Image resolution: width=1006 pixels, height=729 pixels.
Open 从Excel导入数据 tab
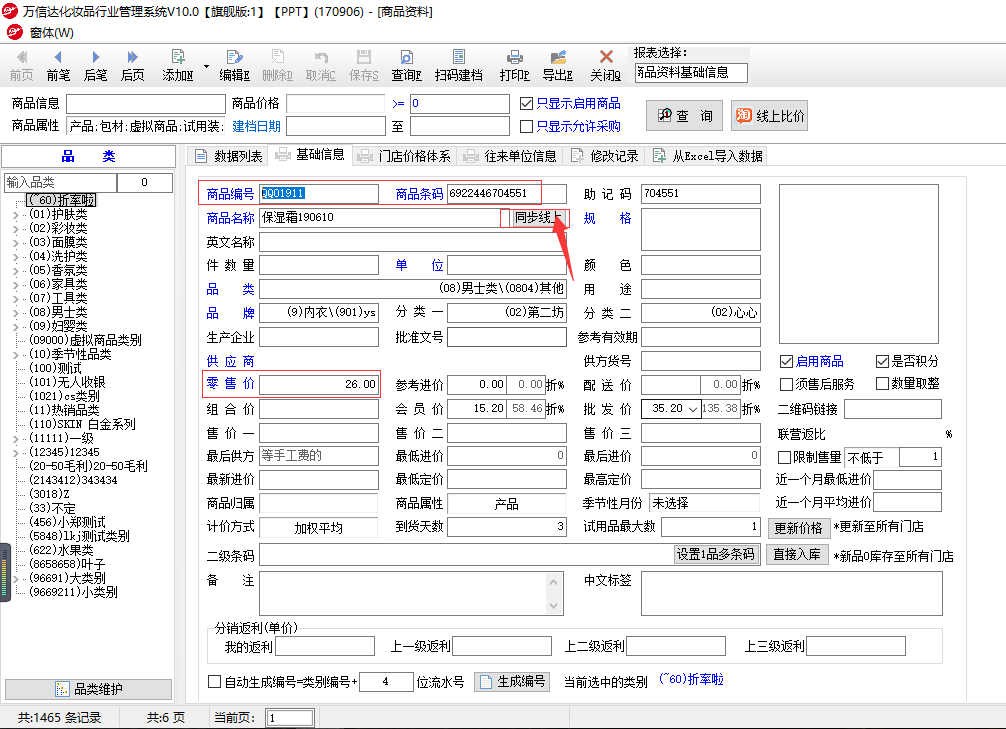pyautogui.click(x=707, y=156)
